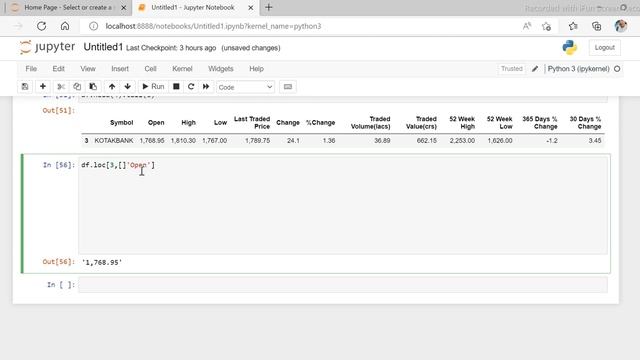This screenshot has width=640, height=360.
Task: Click the Logout button
Action: [604, 47]
